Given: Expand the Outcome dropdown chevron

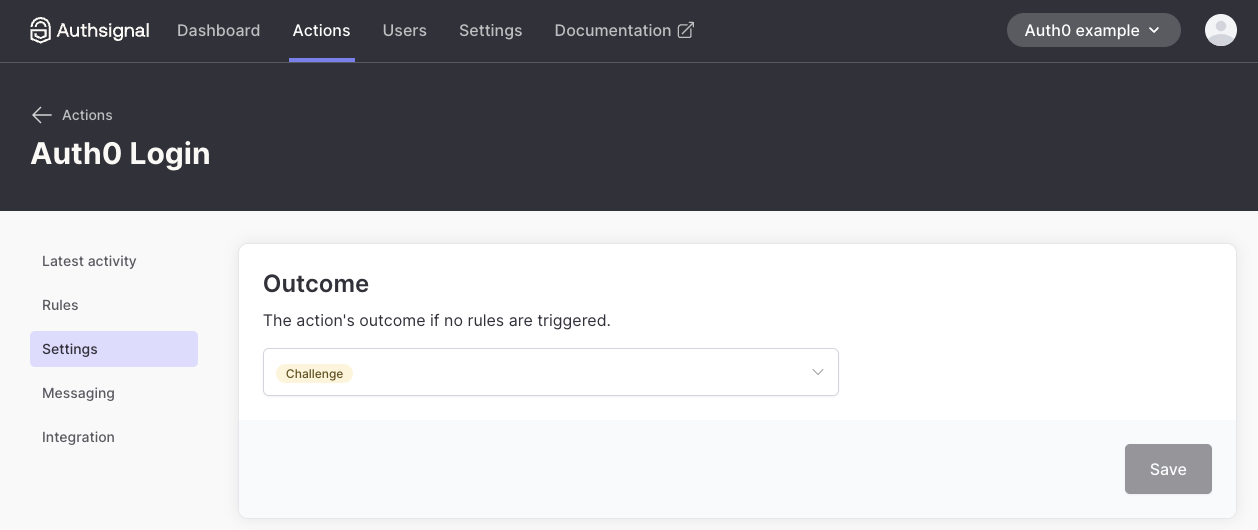Looking at the screenshot, I should point(817,372).
